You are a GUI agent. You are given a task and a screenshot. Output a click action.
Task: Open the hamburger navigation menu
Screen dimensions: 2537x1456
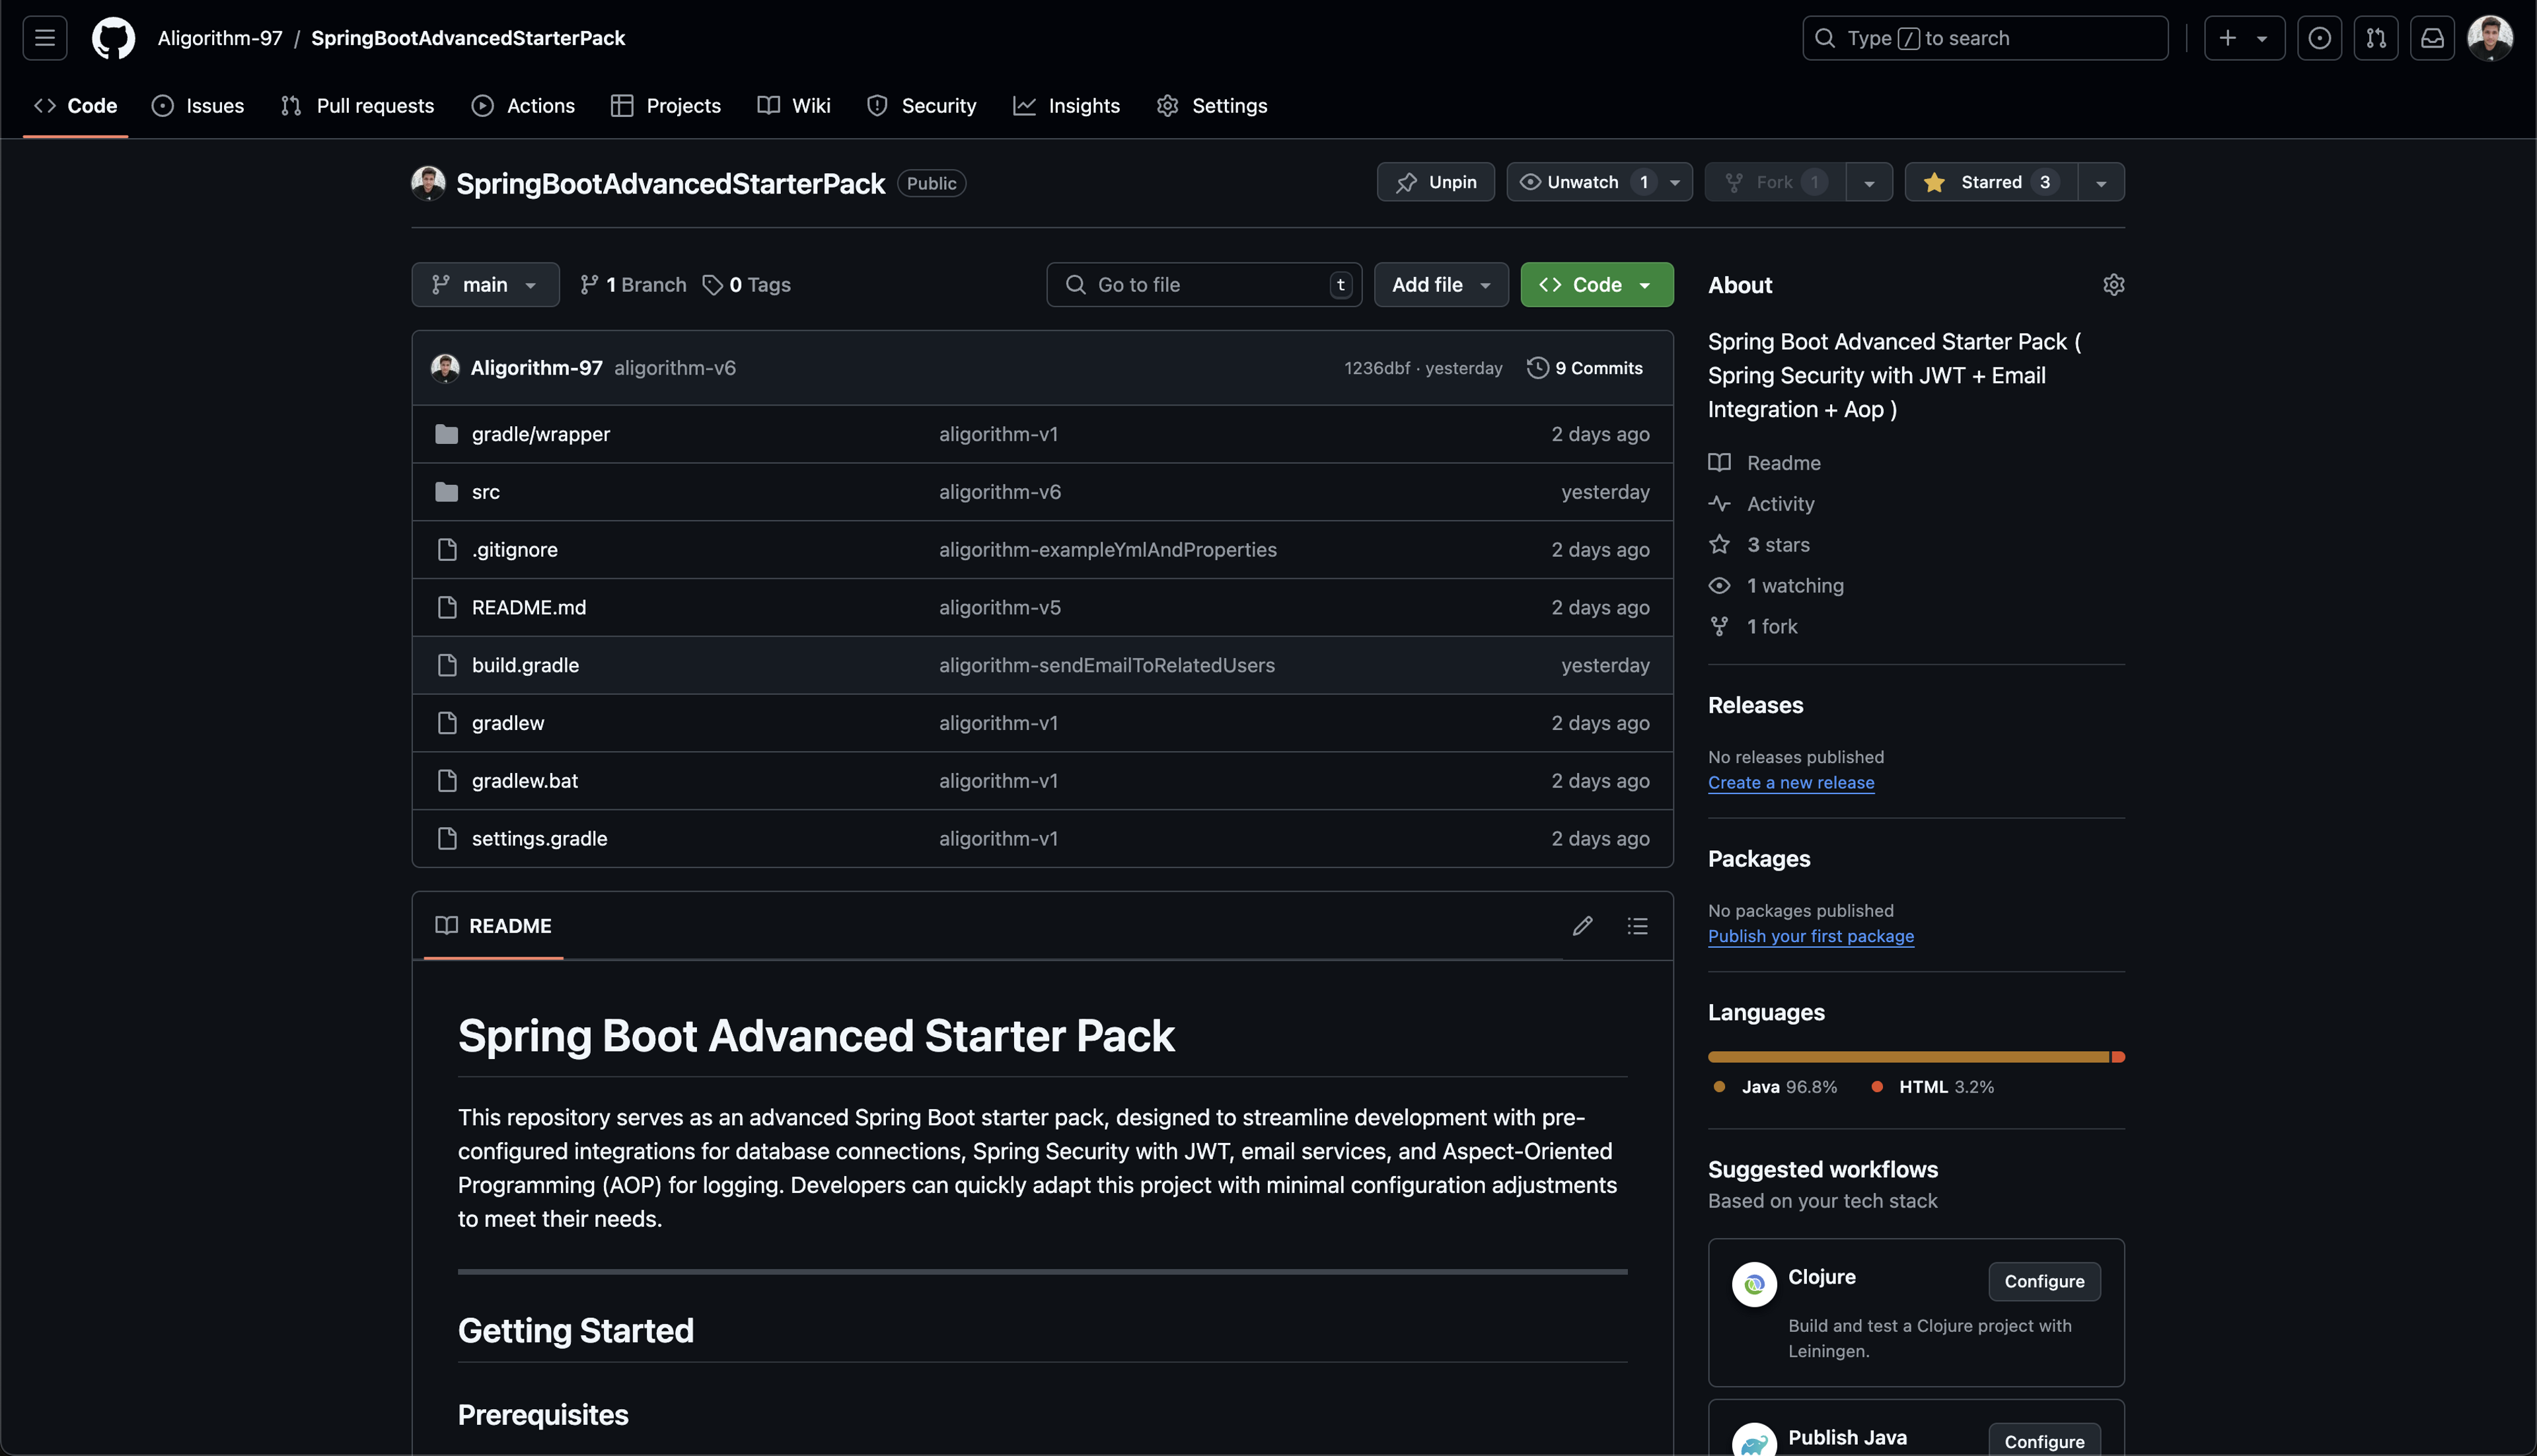tap(45, 38)
